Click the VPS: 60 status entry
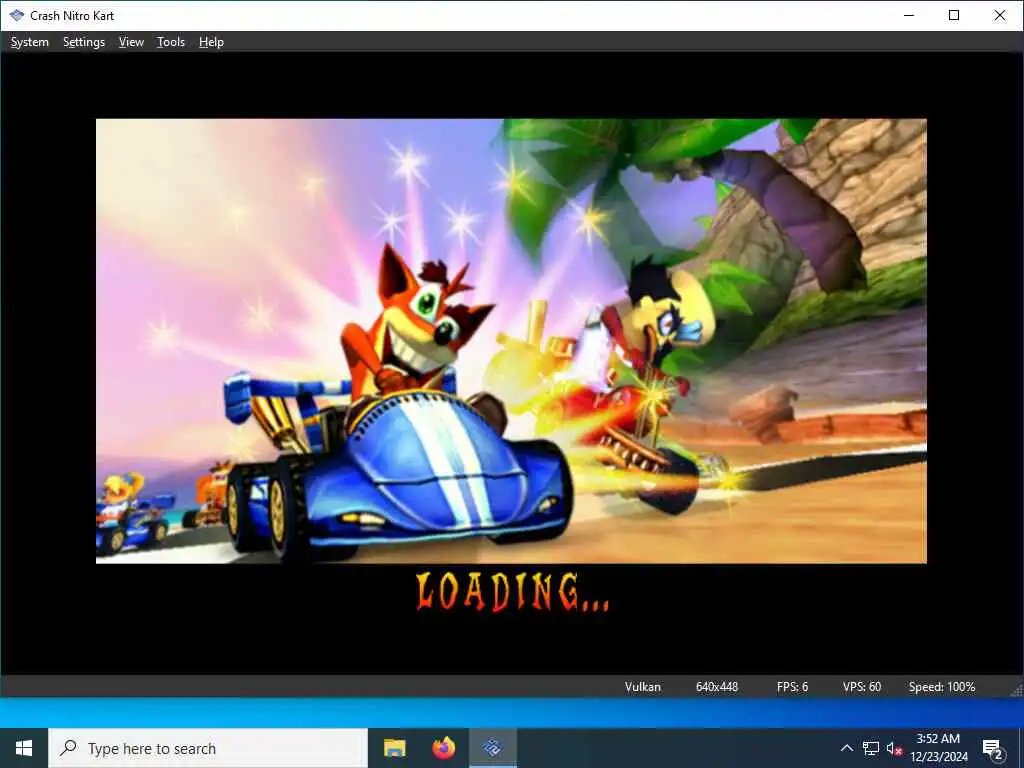 (861, 686)
